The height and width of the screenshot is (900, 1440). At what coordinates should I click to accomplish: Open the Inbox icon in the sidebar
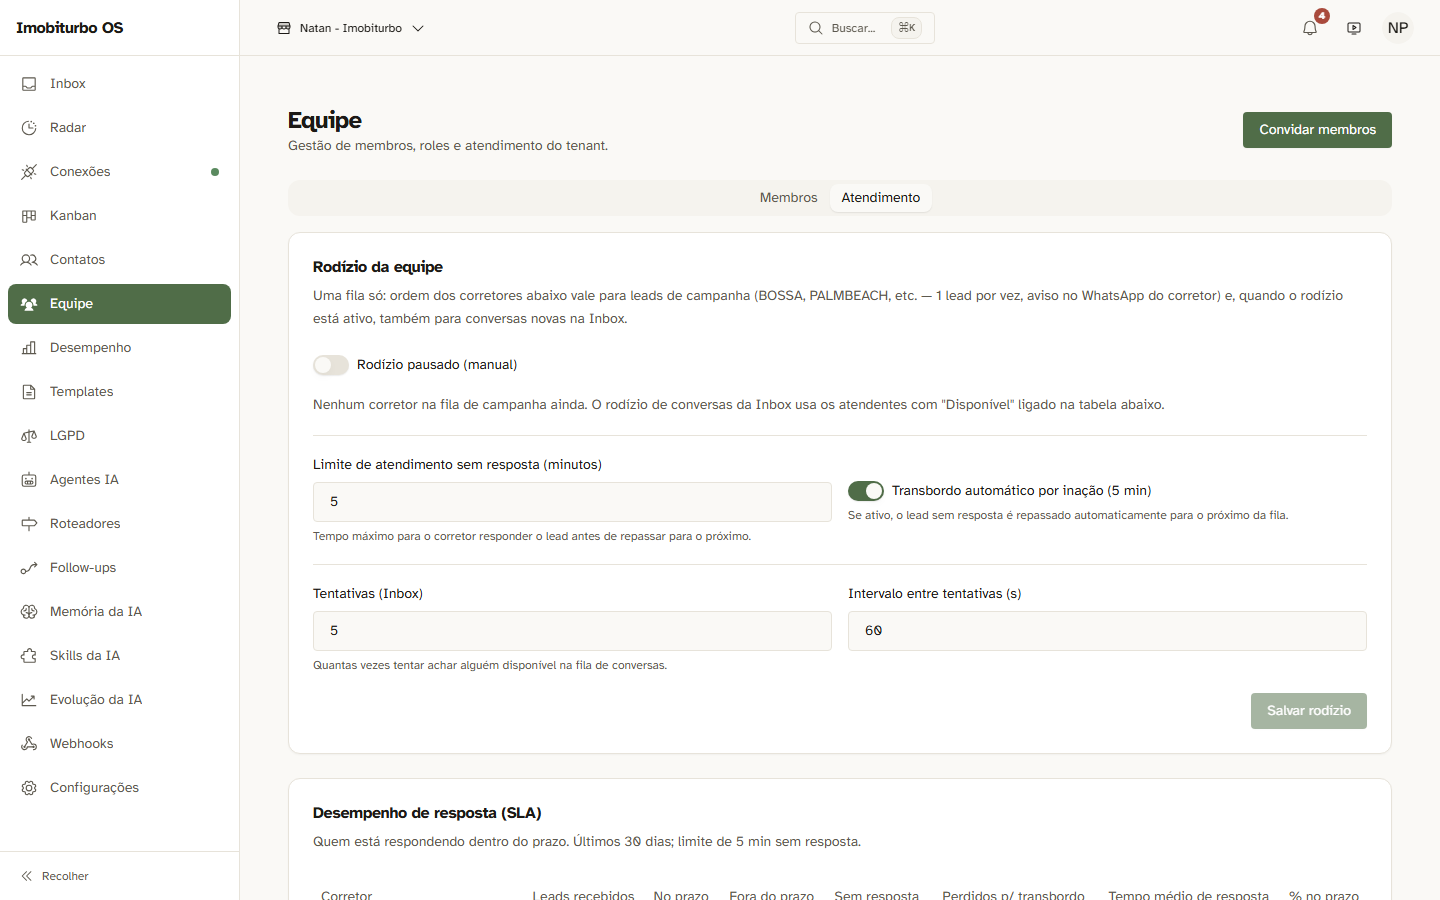29,84
